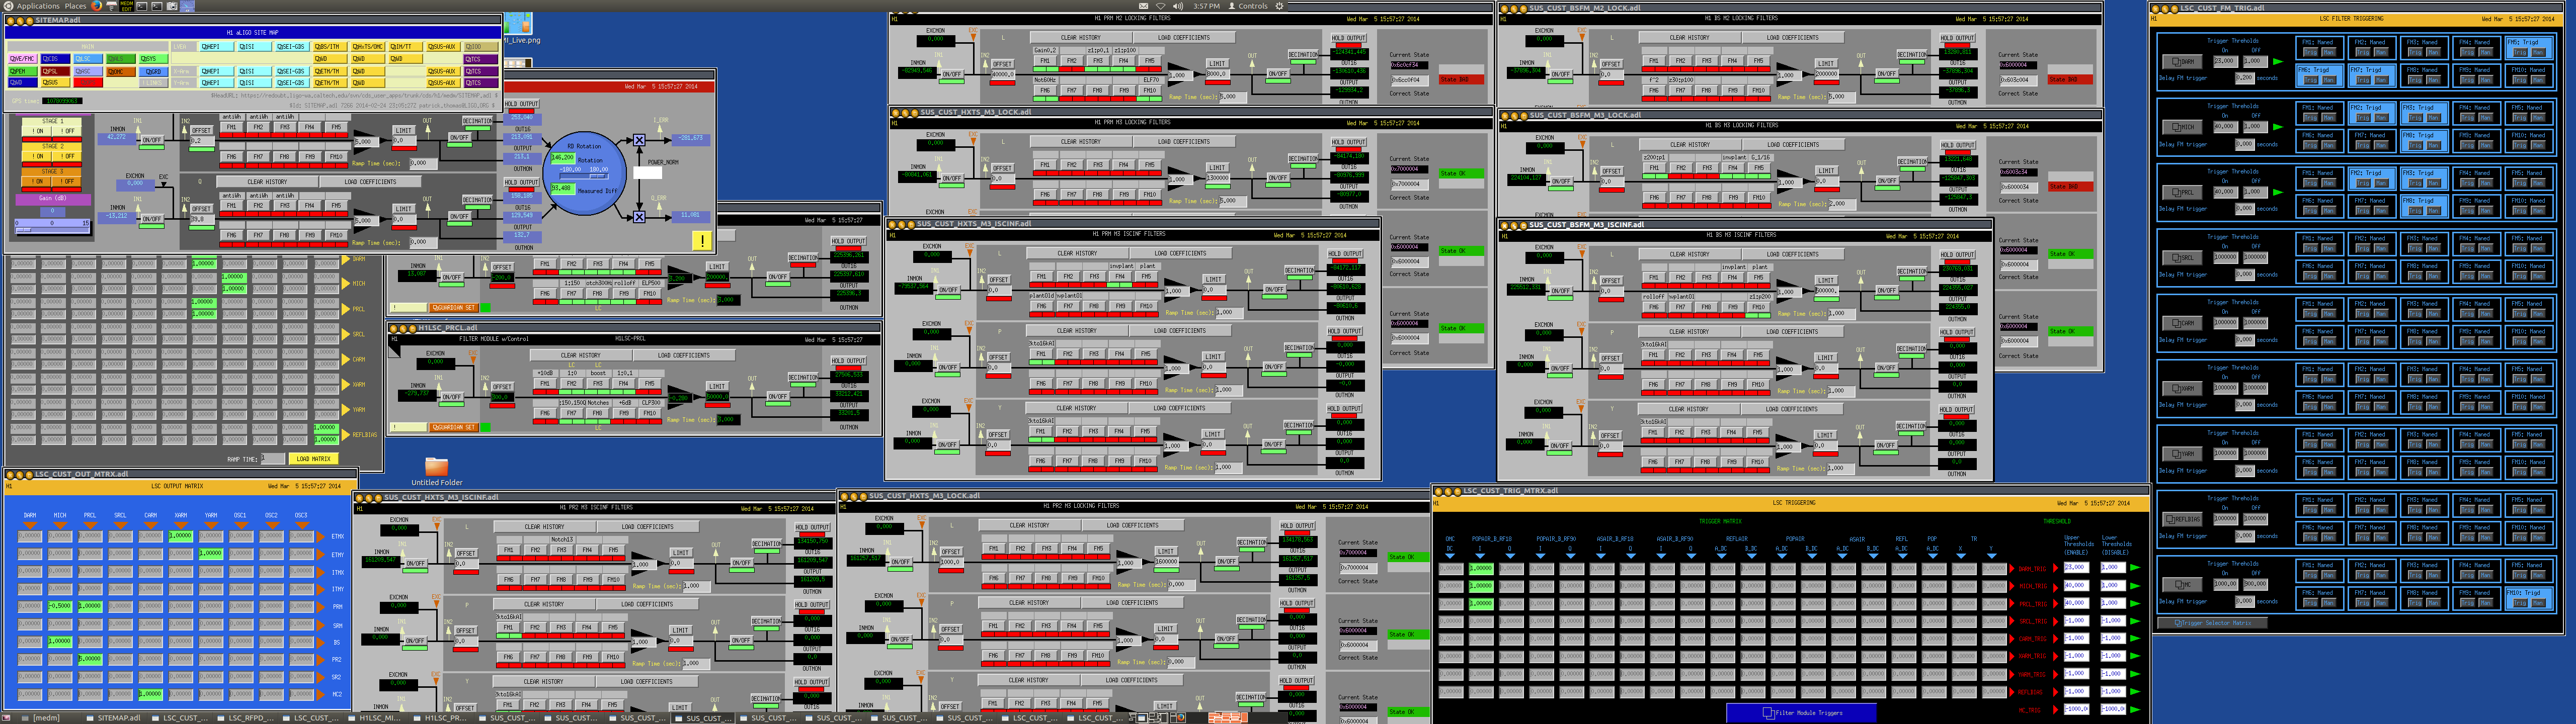Click the DARM_TRIG red arrow in Trigger Matrix
This screenshot has height=724, width=2576.
tap(2012, 569)
